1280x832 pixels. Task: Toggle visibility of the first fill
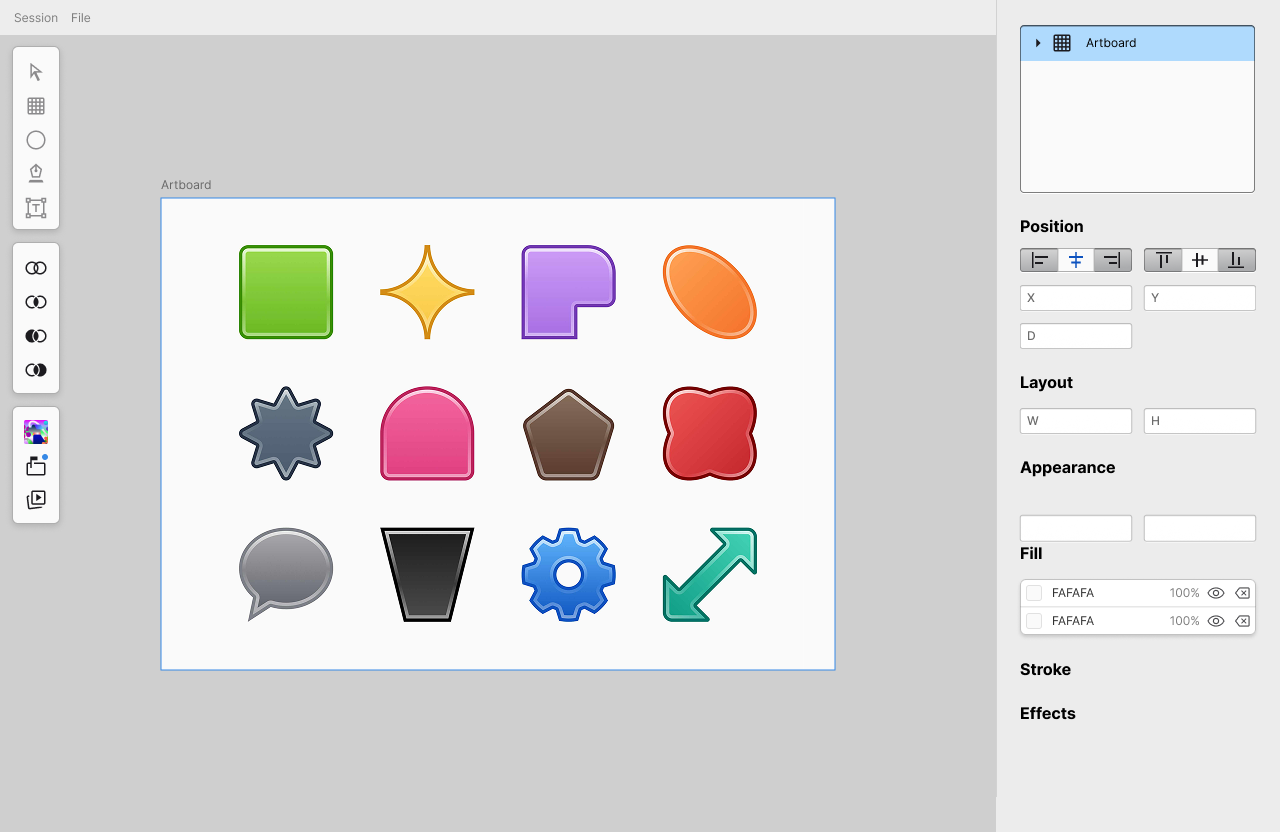point(1216,593)
